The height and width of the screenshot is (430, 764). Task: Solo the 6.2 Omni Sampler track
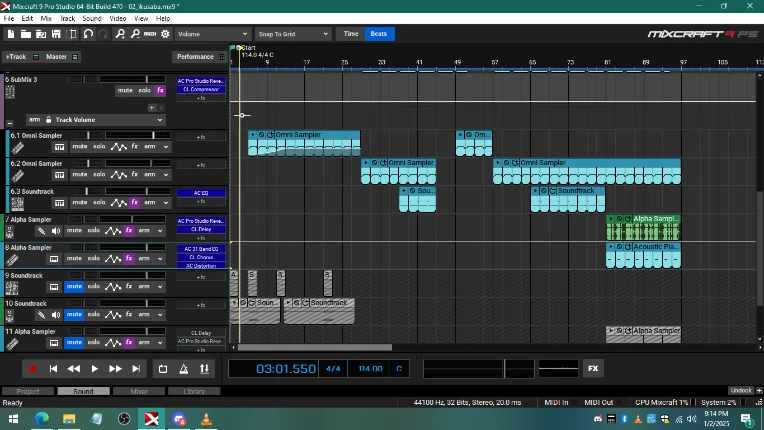pos(99,175)
